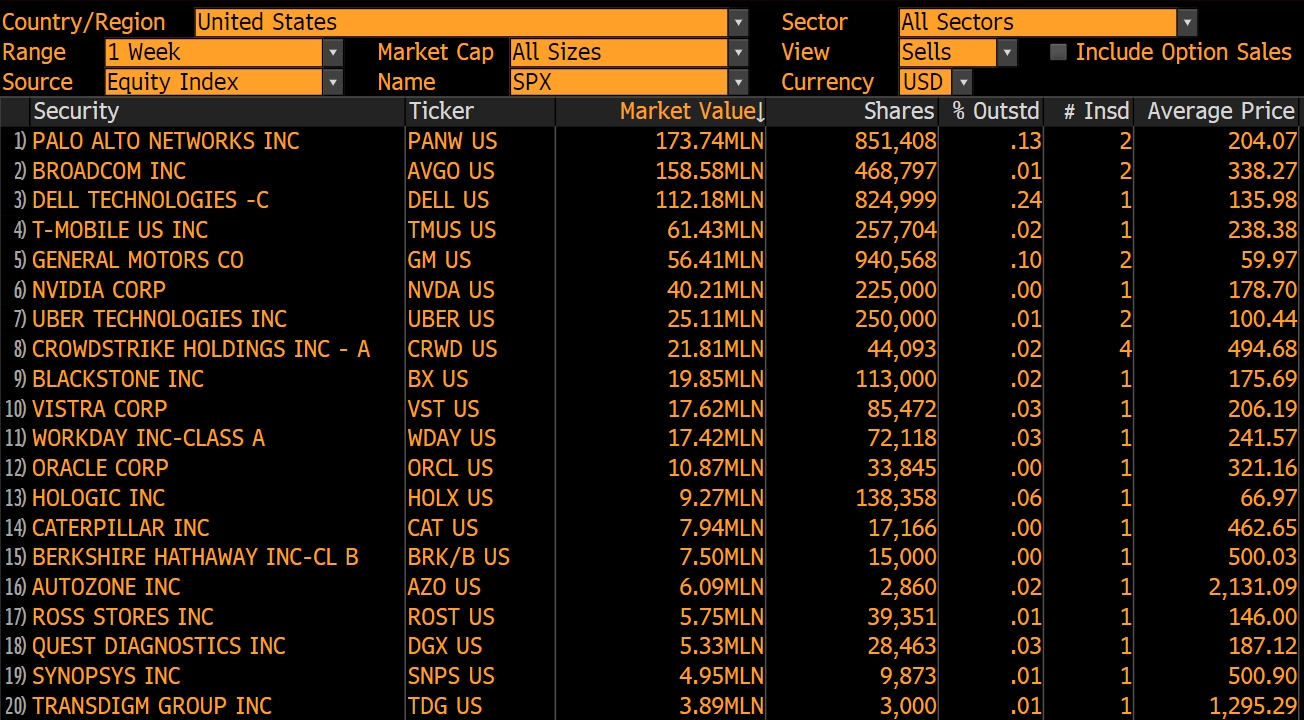Click AUTOZONE INC security name
This screenshot has height=720, width=1304.
pos(106,587)
